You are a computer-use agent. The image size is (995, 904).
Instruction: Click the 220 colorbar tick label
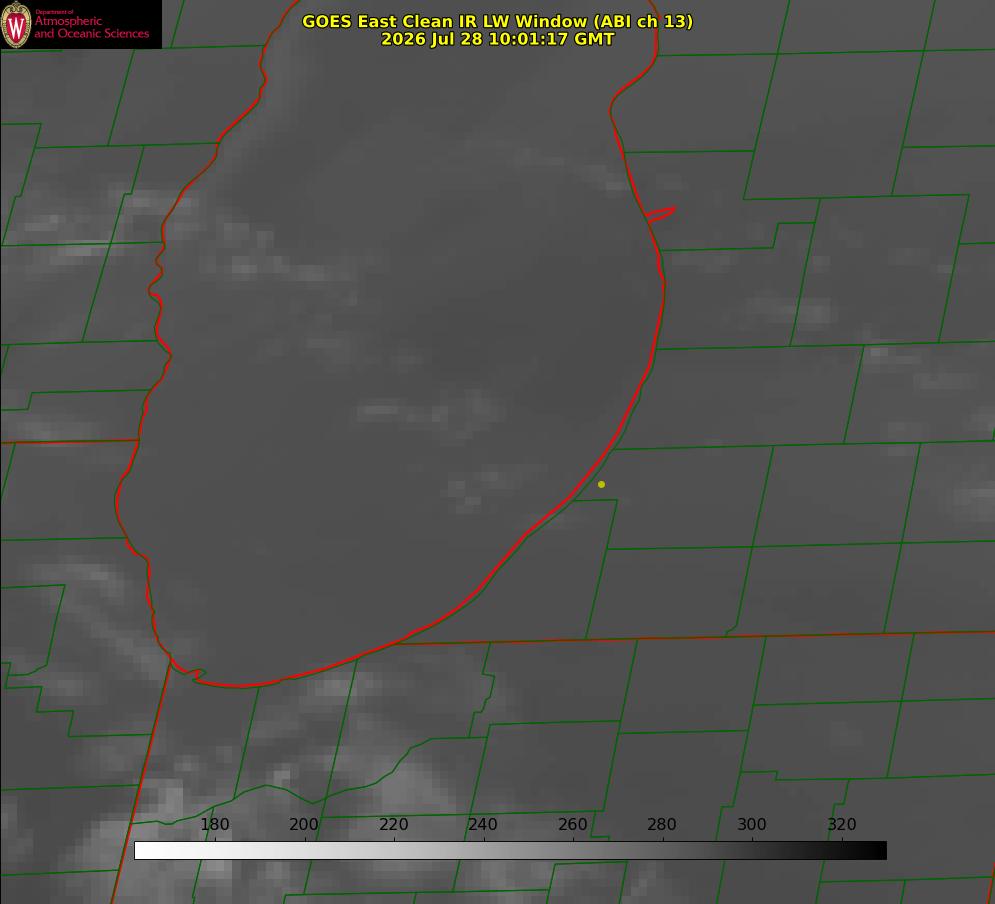coord(393,824)
